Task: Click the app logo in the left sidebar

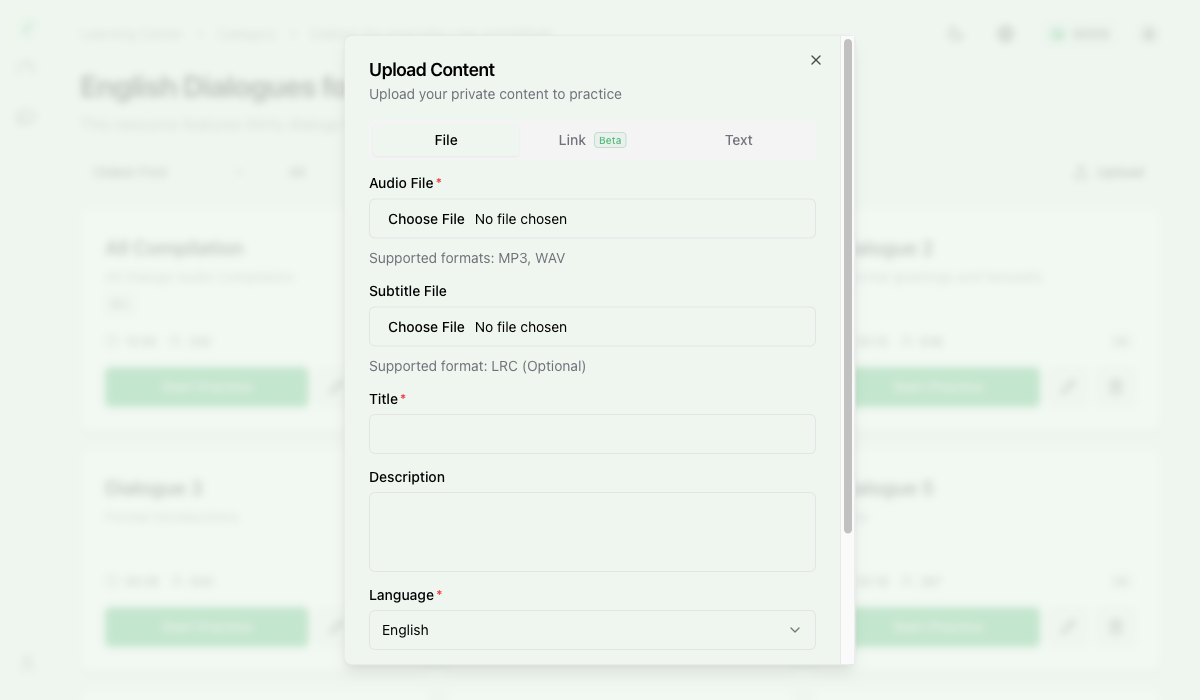Action: [27, 27]
